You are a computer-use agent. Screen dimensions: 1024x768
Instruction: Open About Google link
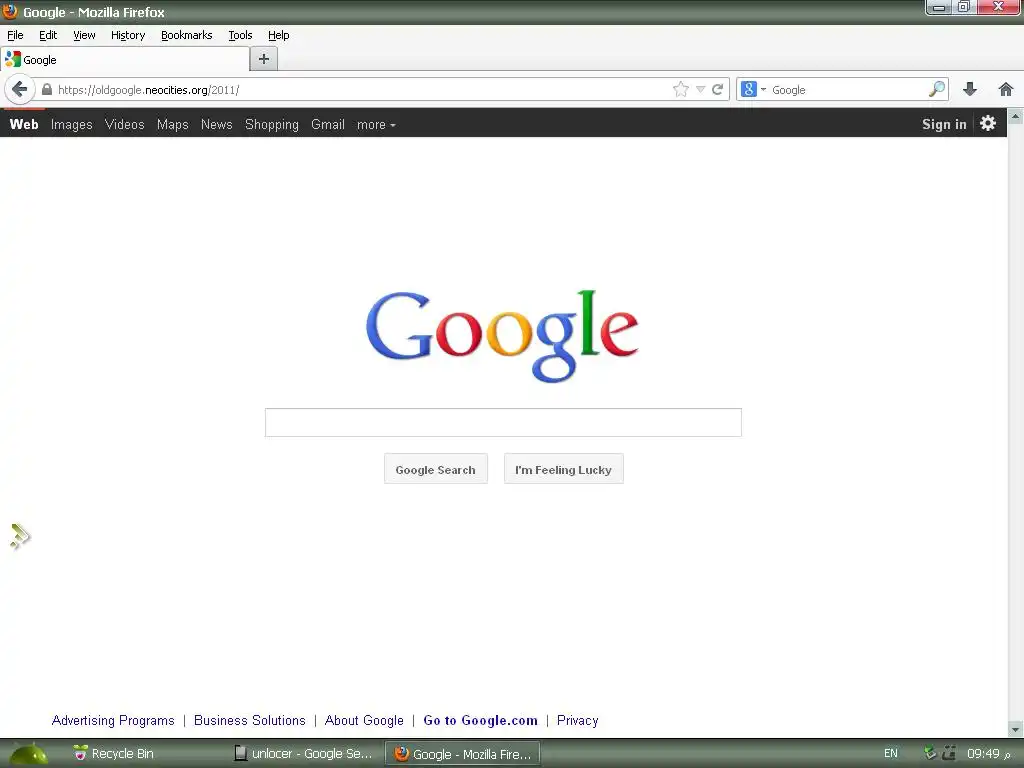coord(364,720)
